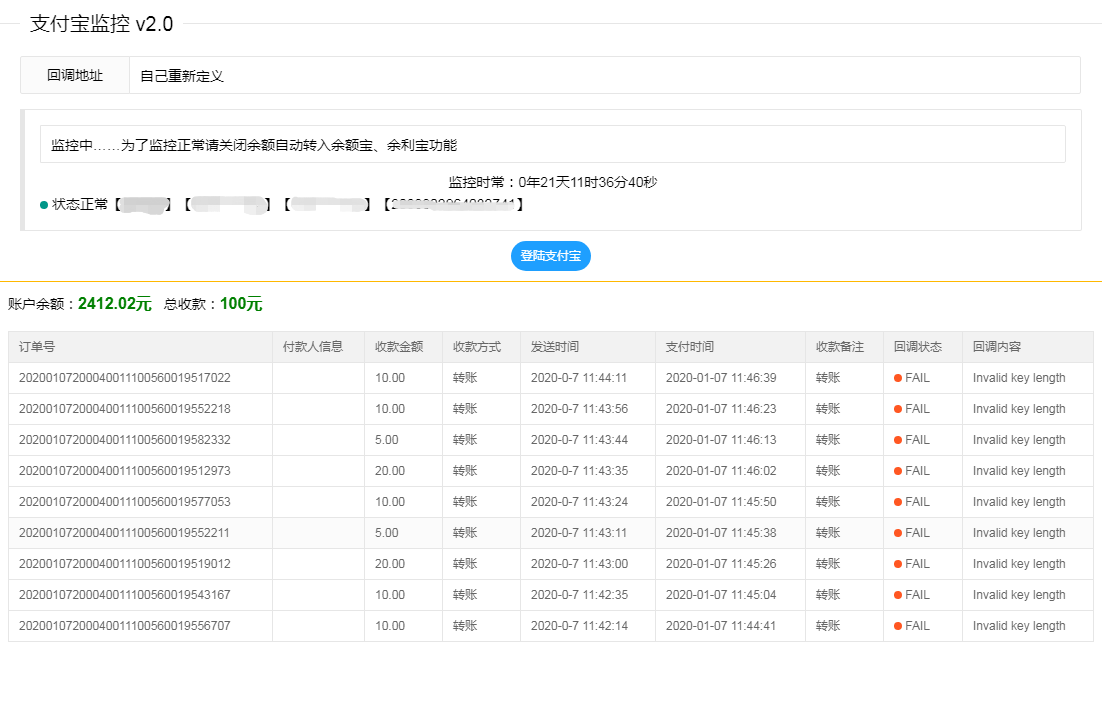This screenshot has height=720, width=1102.
Task: Click FAIL status dot for order 19512973
Action: click(897, 471)
